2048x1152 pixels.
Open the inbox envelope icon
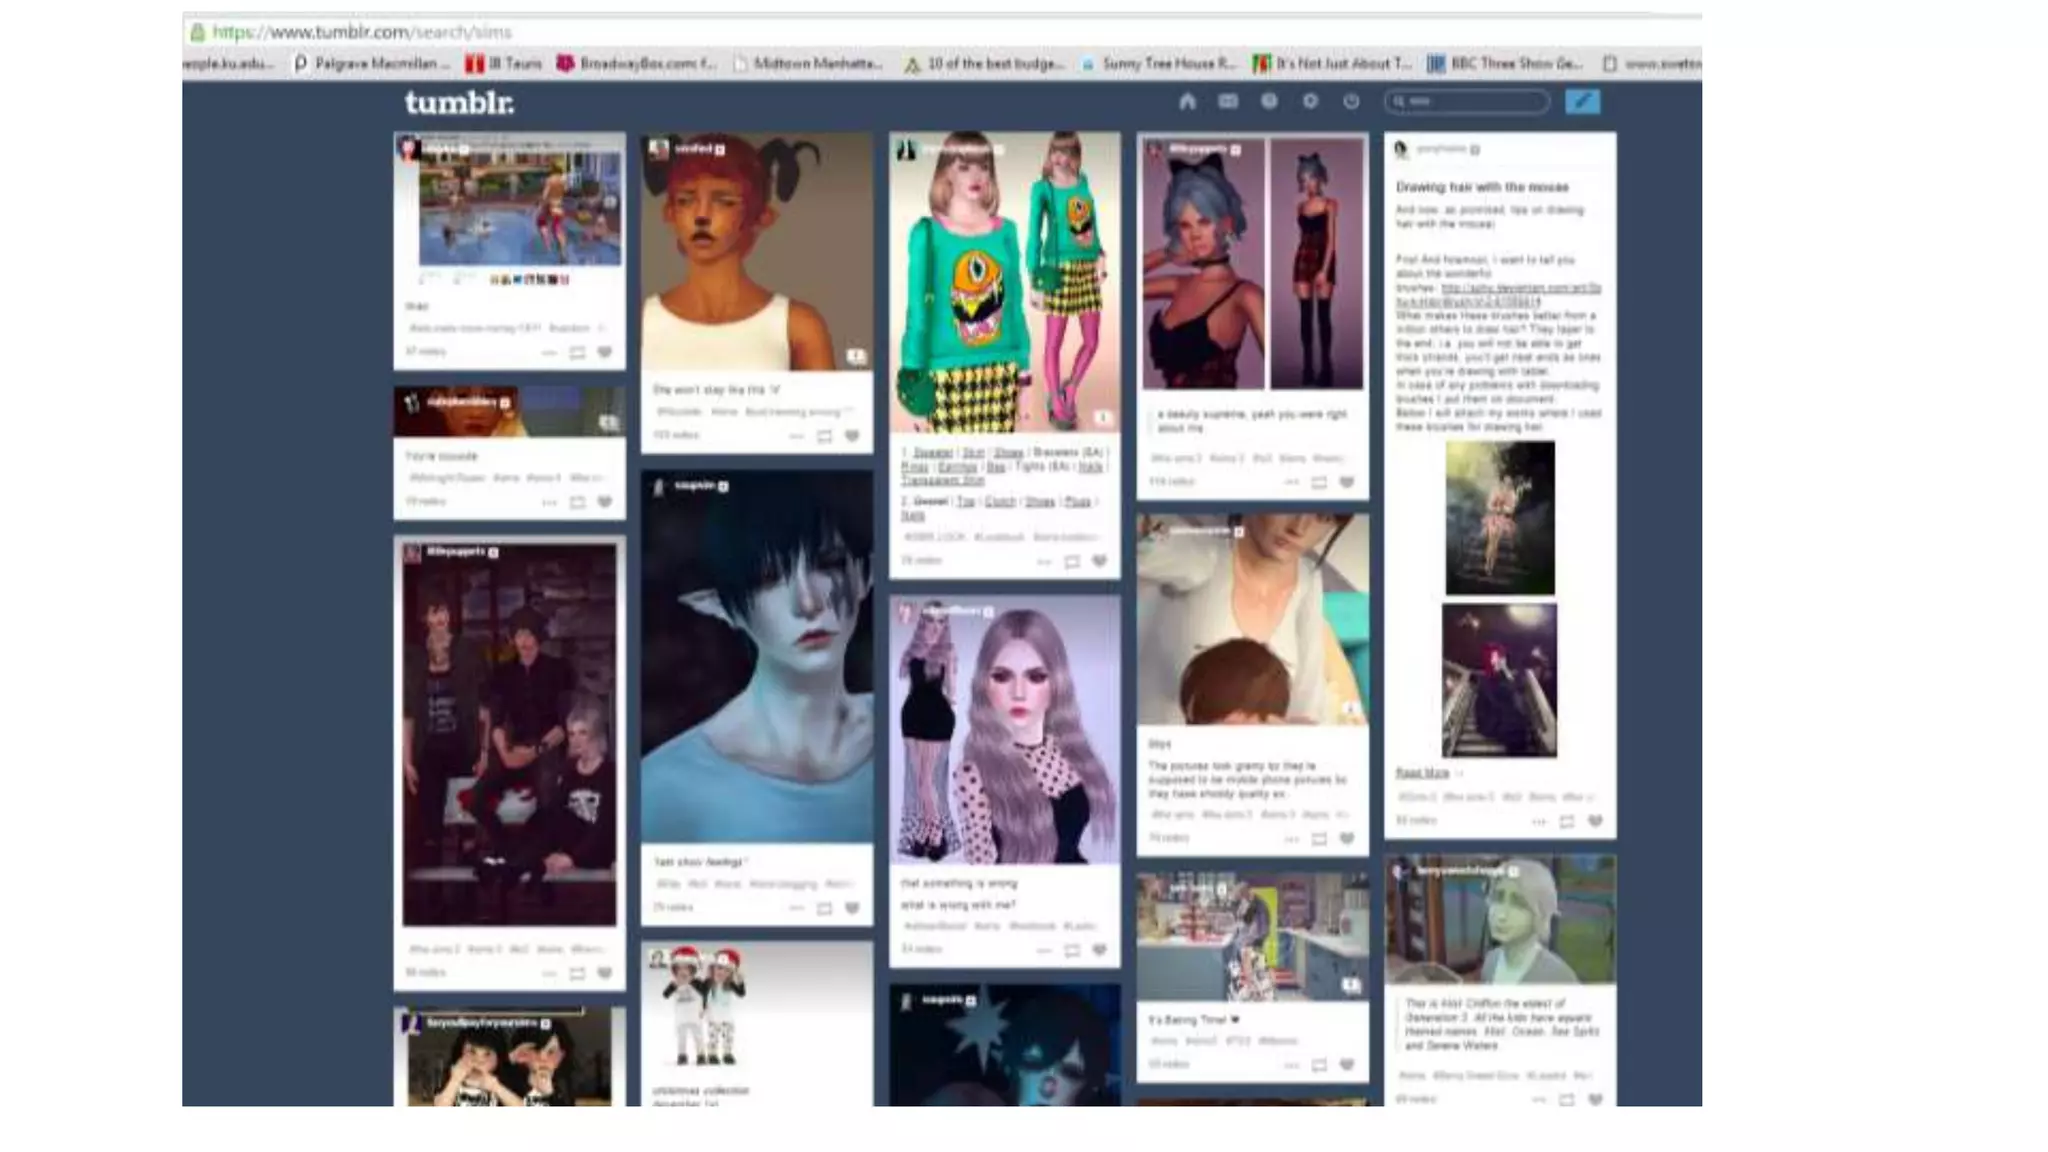1228,101
